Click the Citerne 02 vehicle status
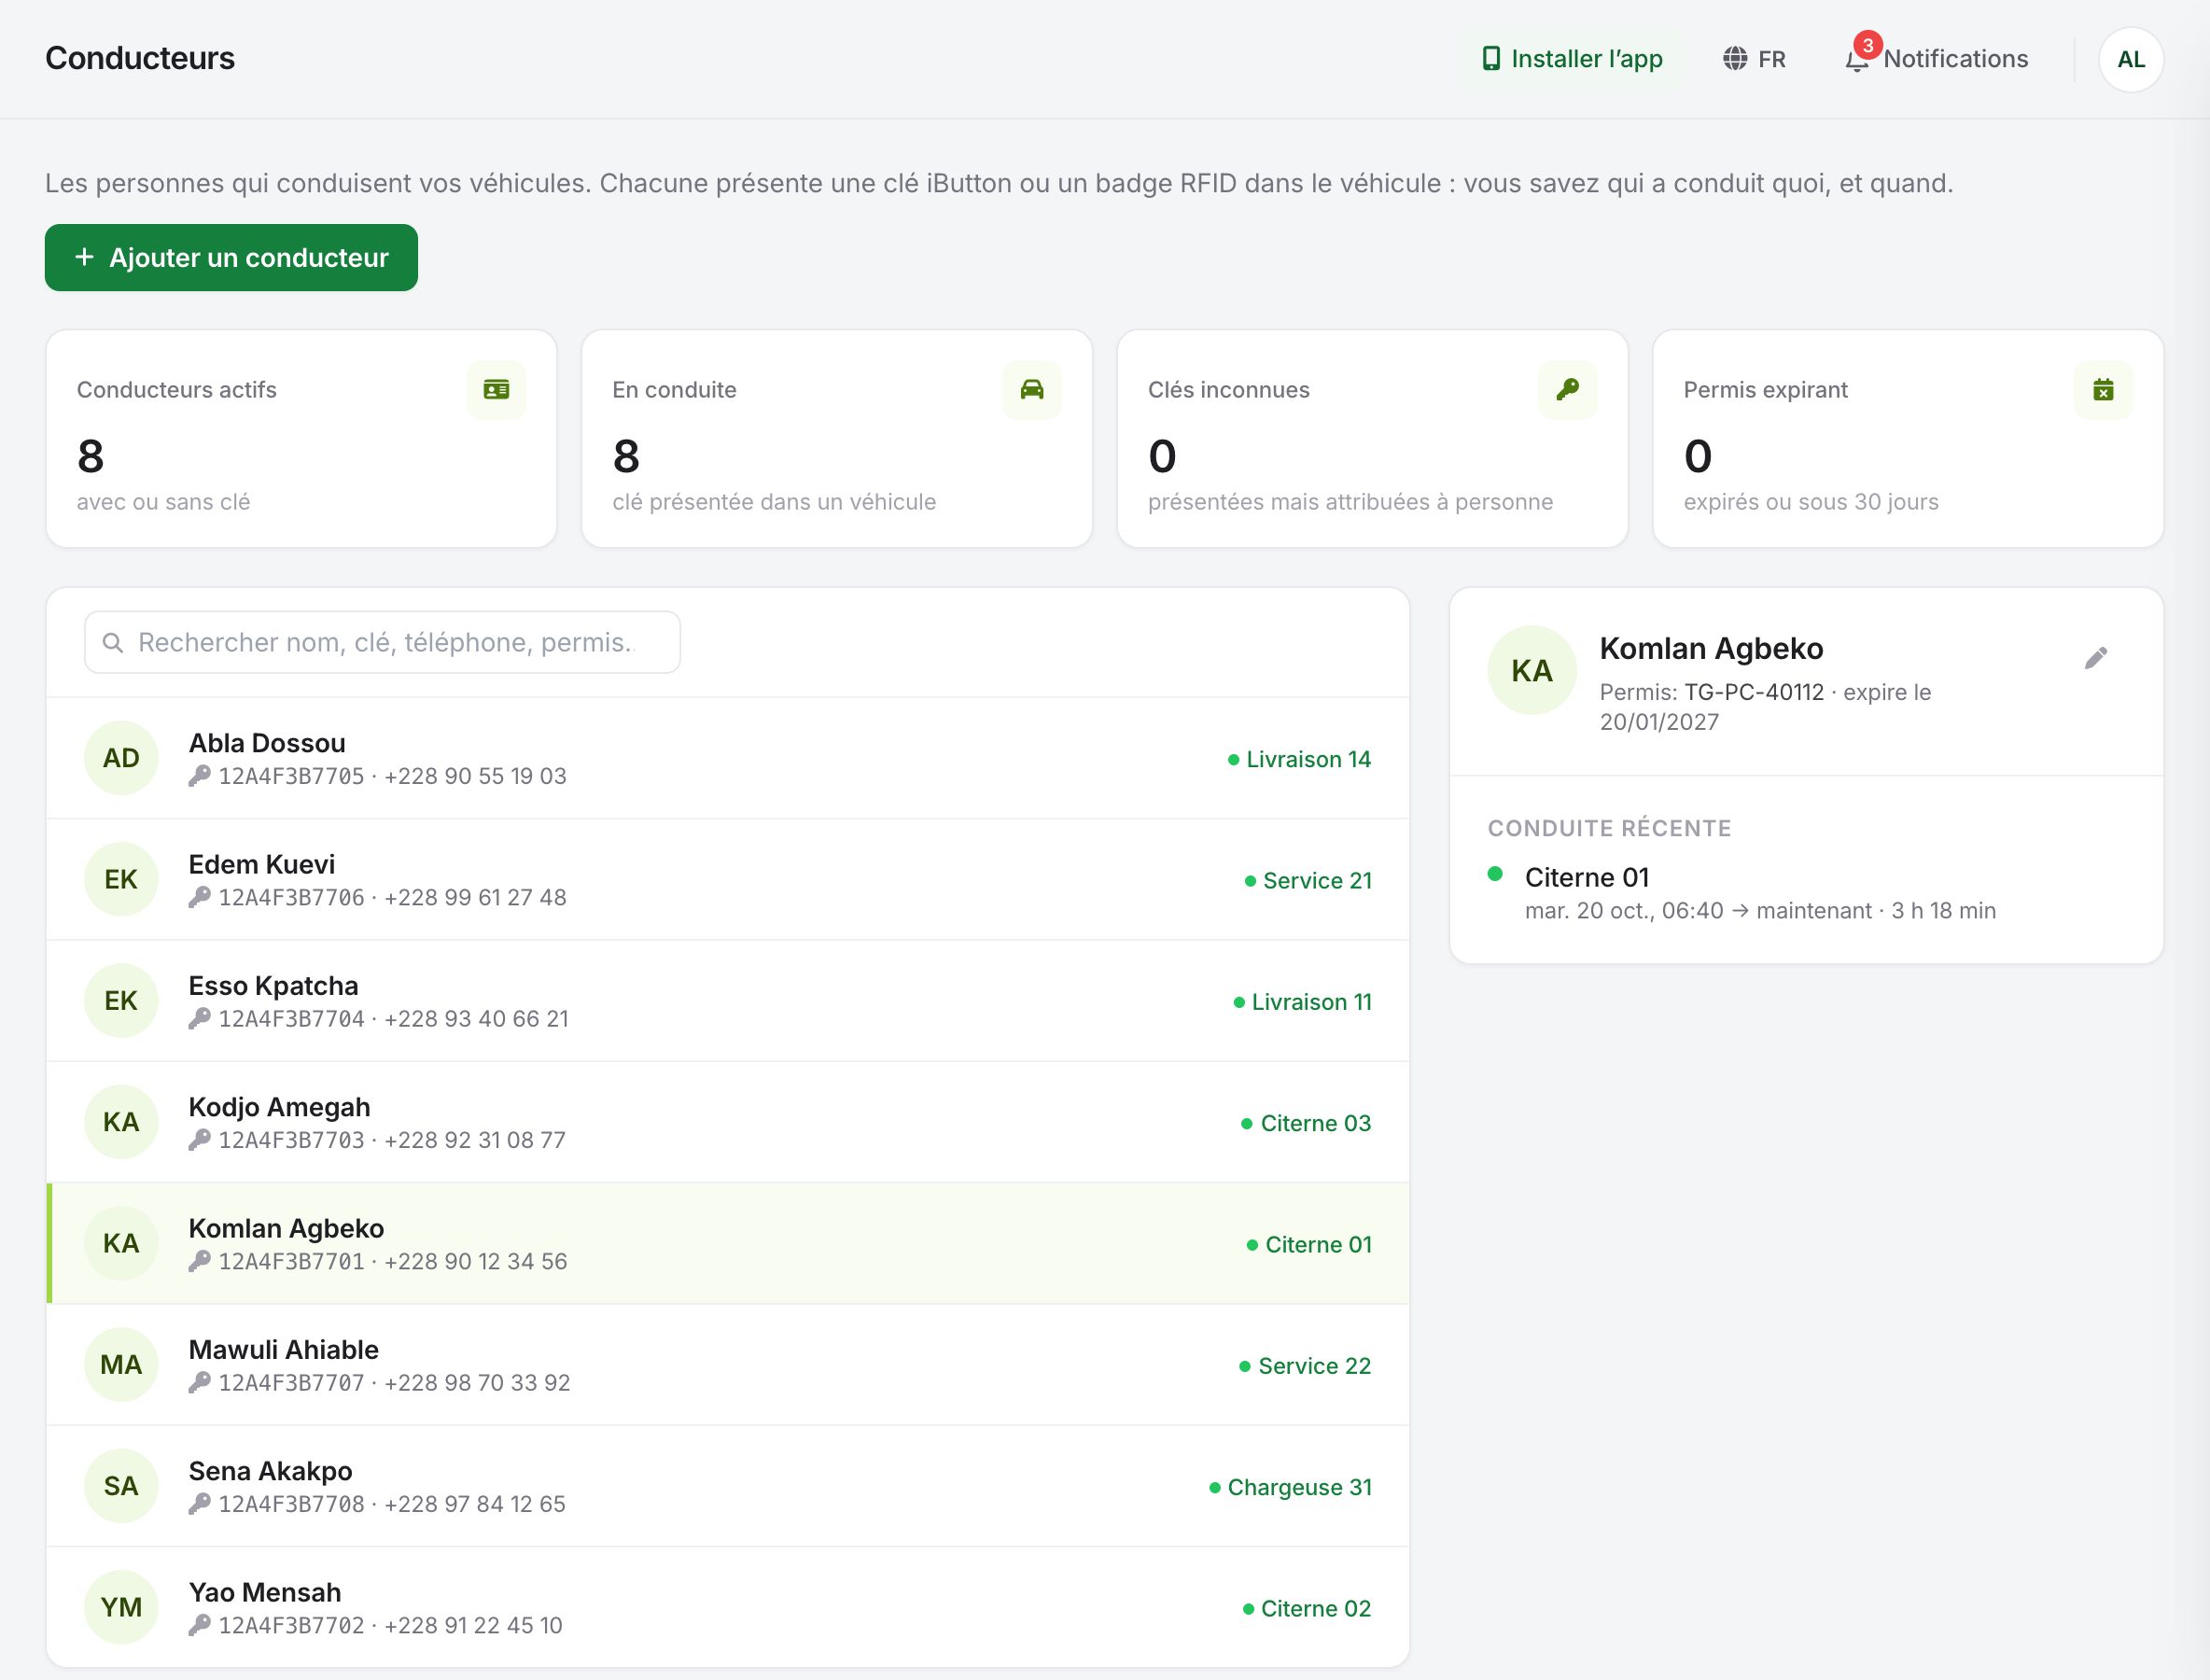This screenshot has width=2210, height=1680. click(1307, 1608)
